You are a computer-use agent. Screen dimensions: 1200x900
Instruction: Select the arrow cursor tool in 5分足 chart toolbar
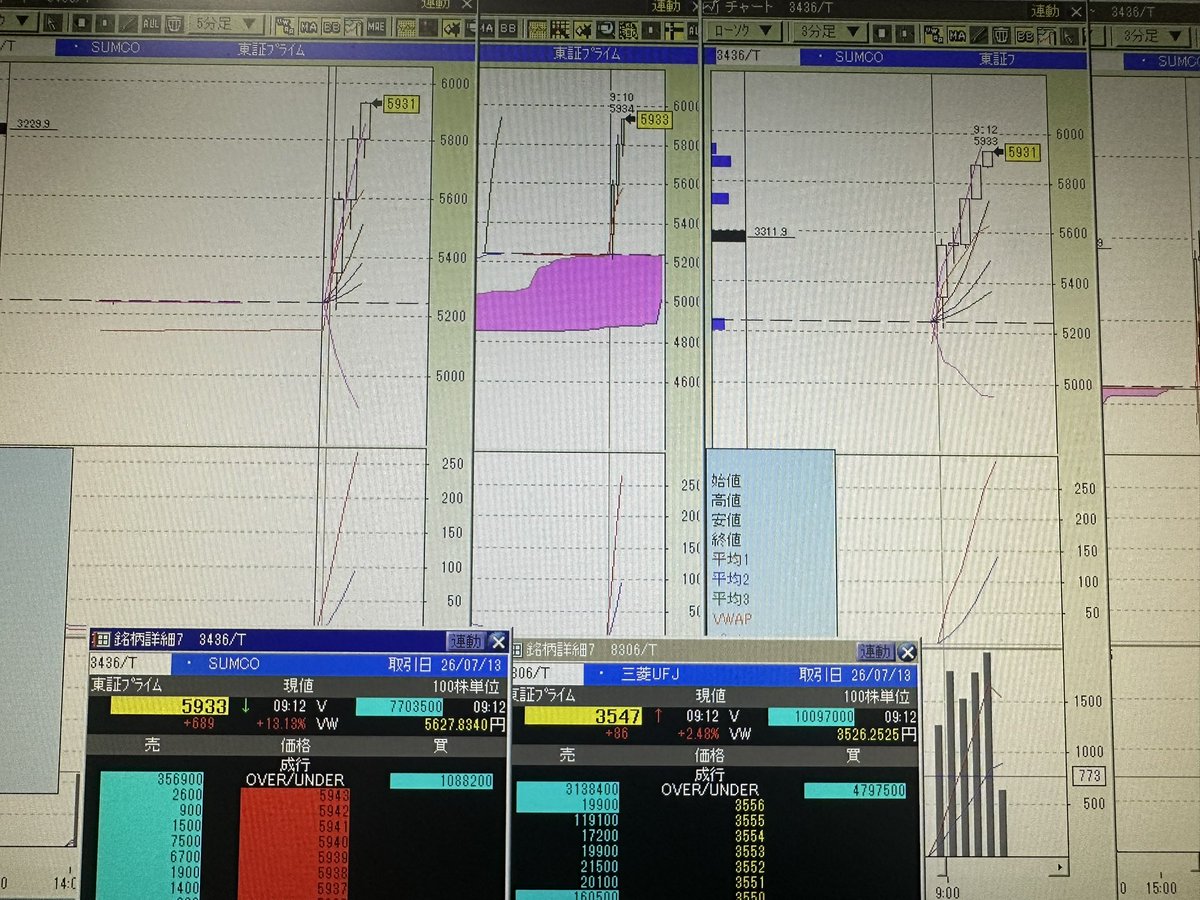click(x=52, y=23)
